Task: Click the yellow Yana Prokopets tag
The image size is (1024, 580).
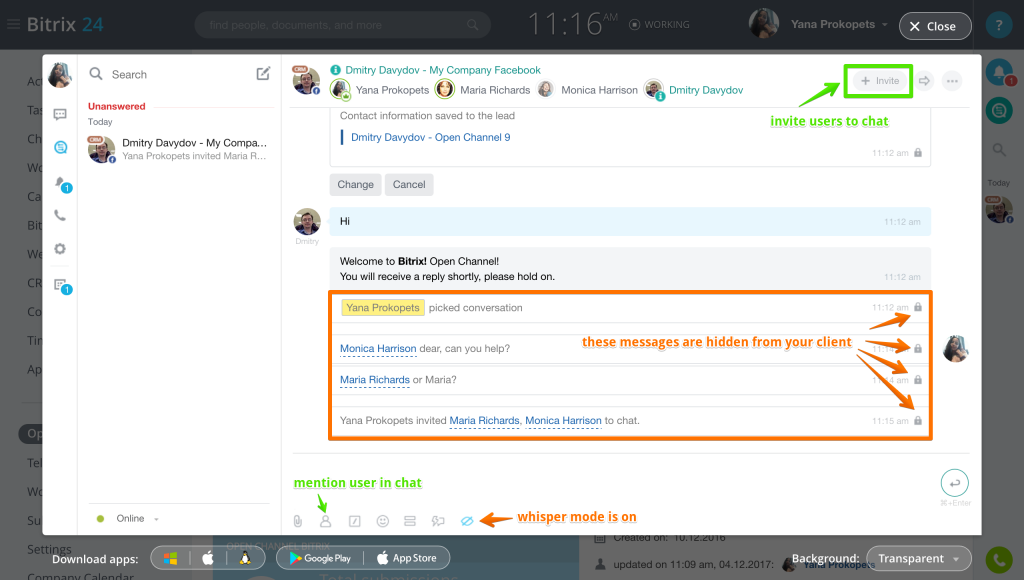Action: click(x=383, y=308)
